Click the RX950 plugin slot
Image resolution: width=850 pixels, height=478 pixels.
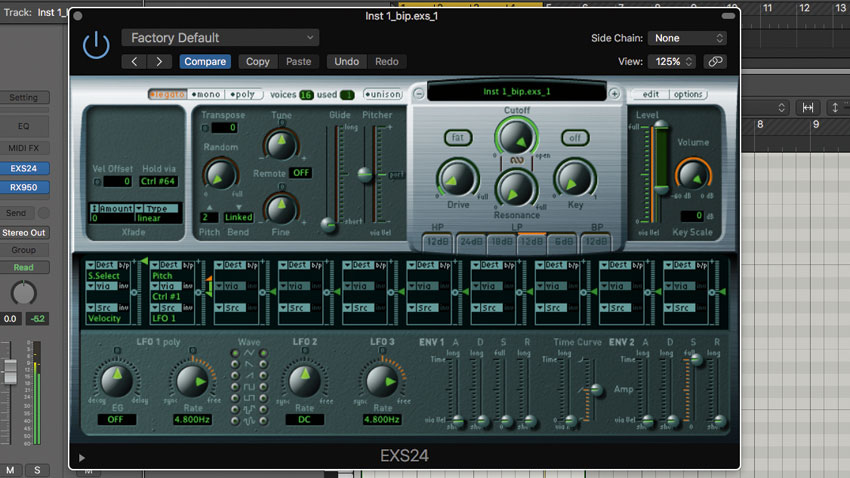click(24, 188)
